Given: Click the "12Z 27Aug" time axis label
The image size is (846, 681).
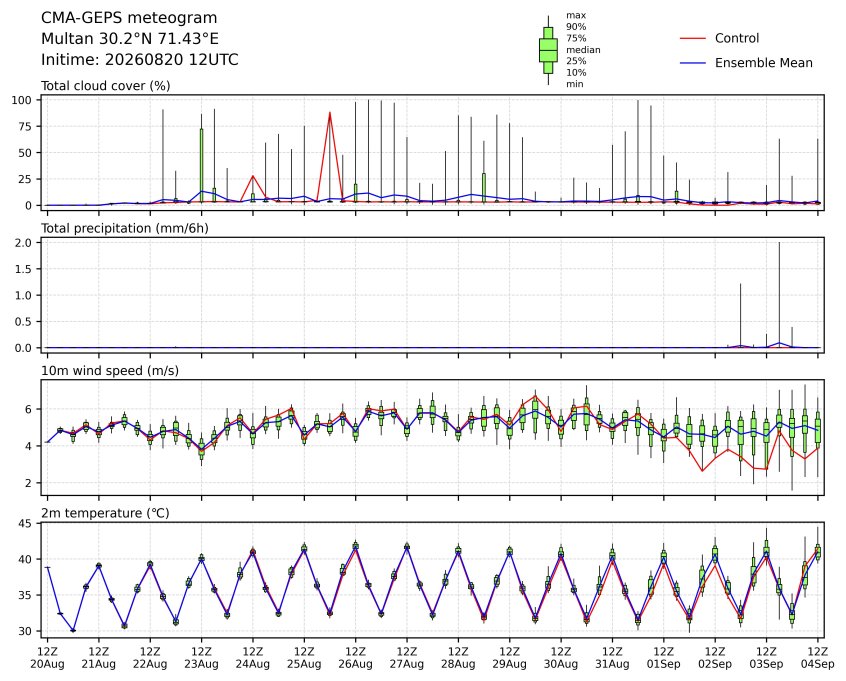Looking at the screenshot, I should [407, 658].
